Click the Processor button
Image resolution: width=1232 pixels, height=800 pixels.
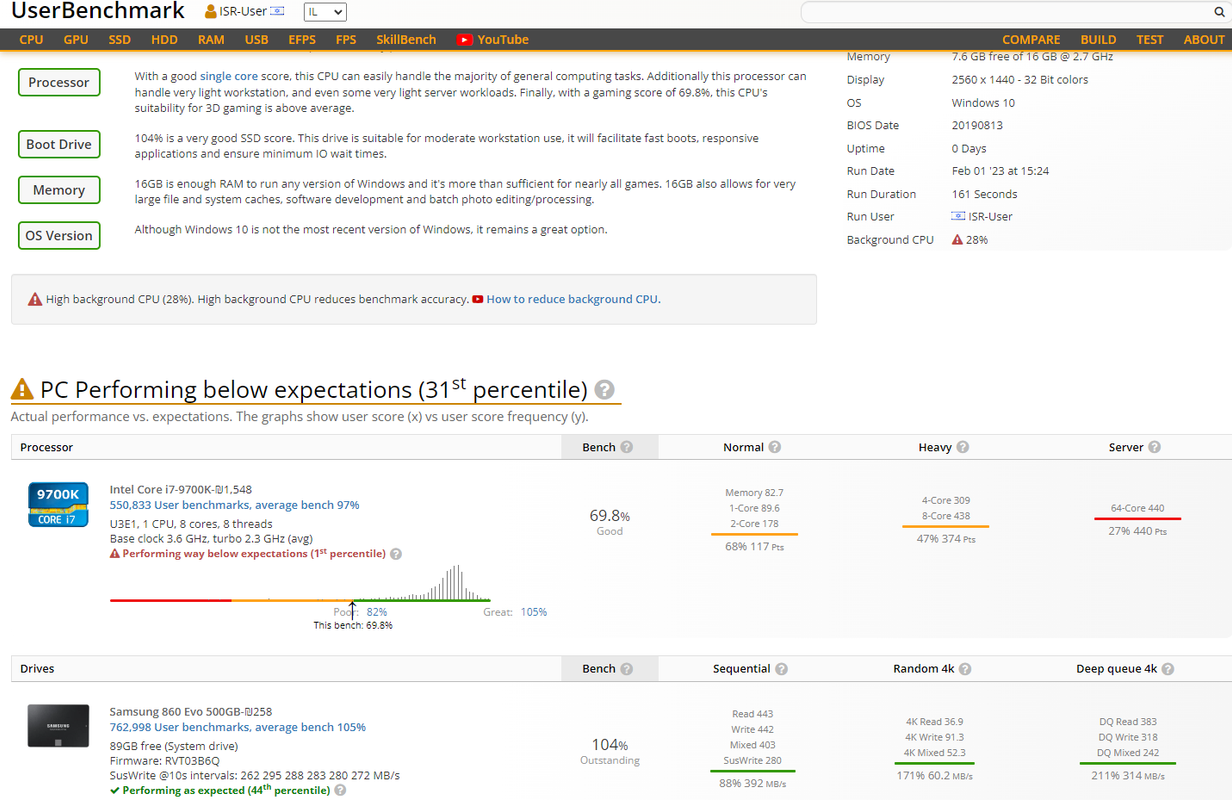59,82
